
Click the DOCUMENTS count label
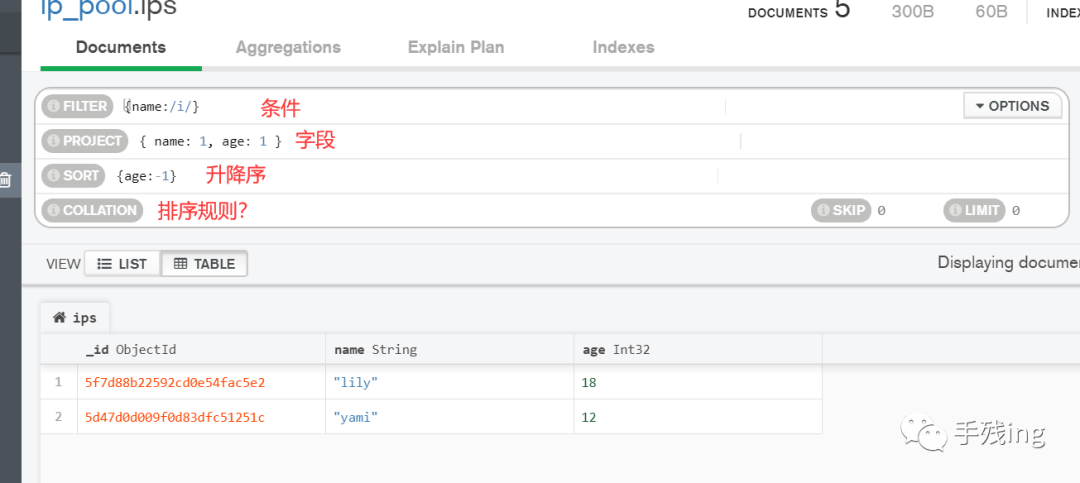(x=787, y=12)
